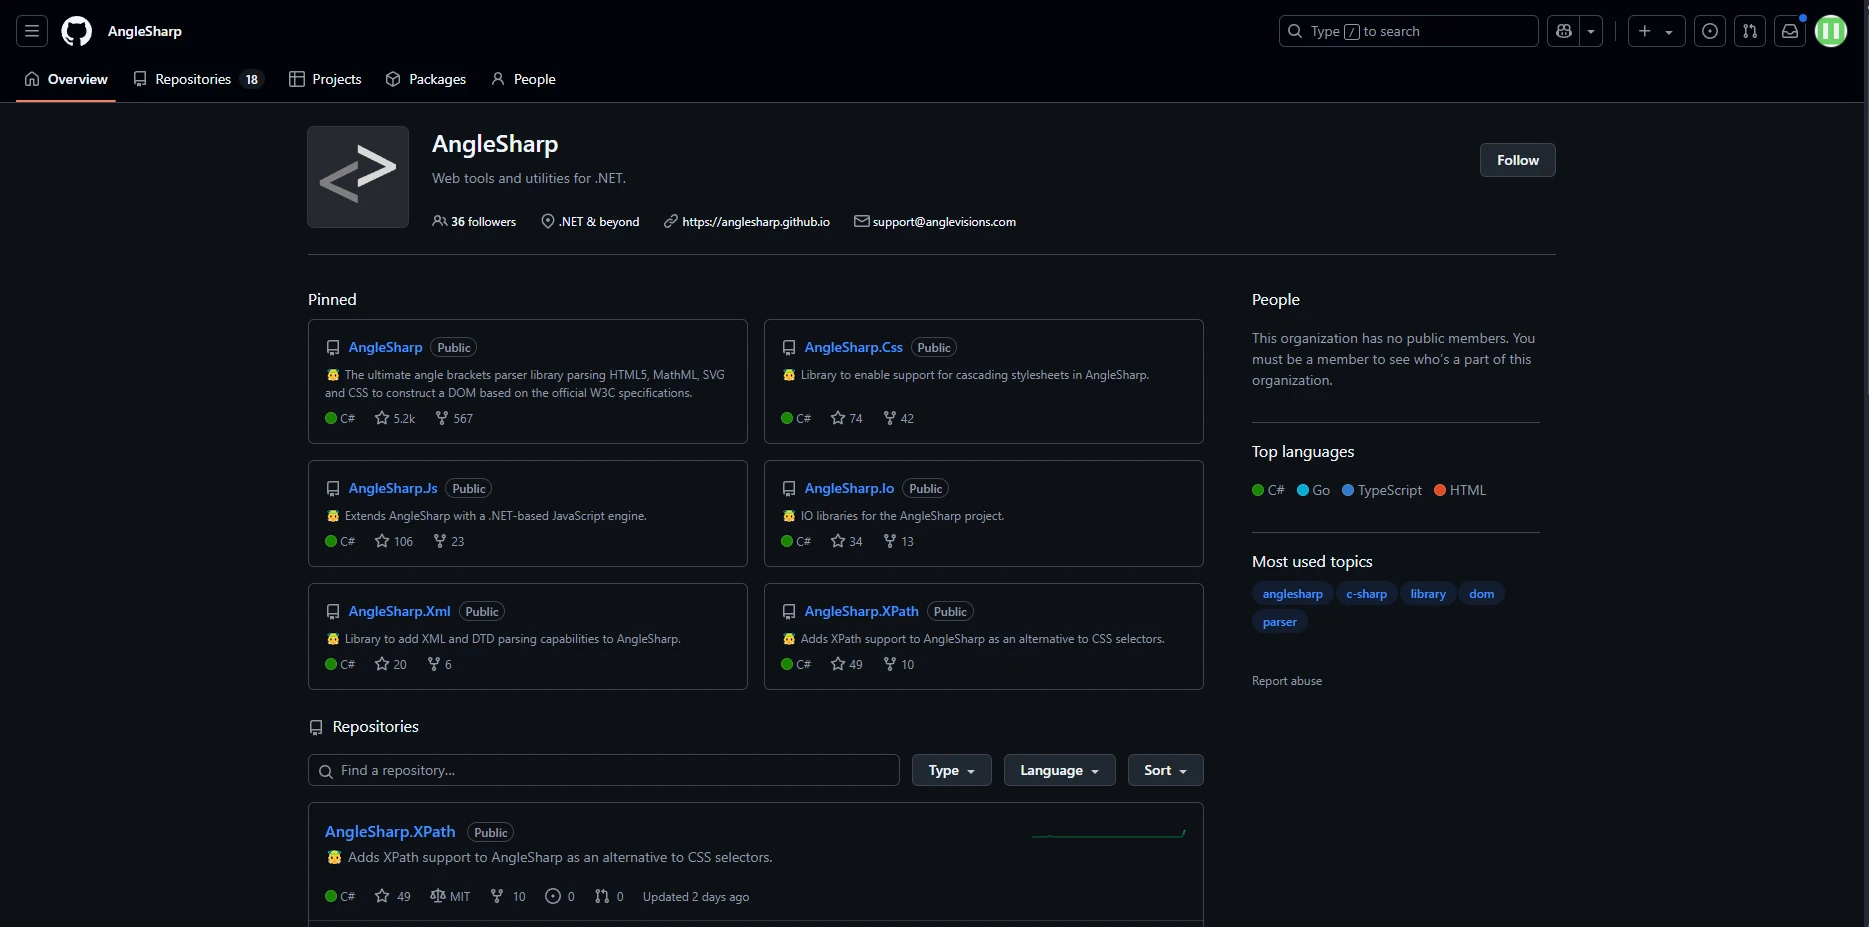Click the GitHub logo icon

click(x=76, y=31)
